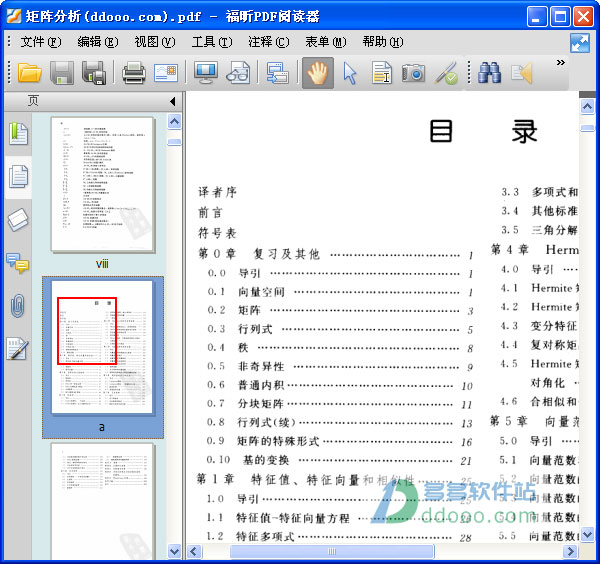Click the thumbnail panel scroll-up arrow
The width and height of the screenshot is (600, 564).
click(x=174, y=121)
